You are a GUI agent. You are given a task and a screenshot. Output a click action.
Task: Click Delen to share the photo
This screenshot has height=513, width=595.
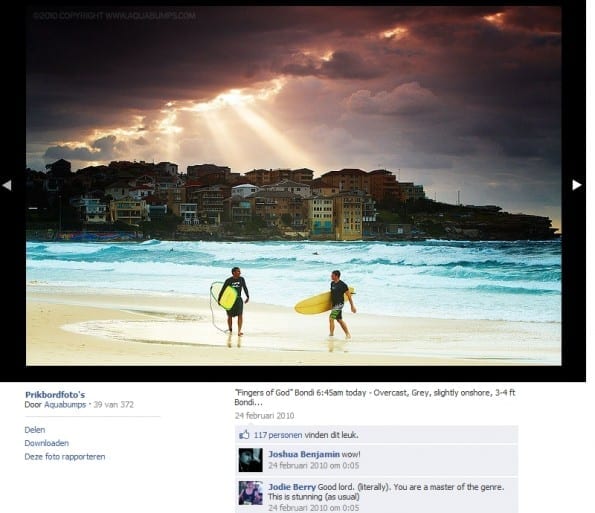(x=35, y=430)
